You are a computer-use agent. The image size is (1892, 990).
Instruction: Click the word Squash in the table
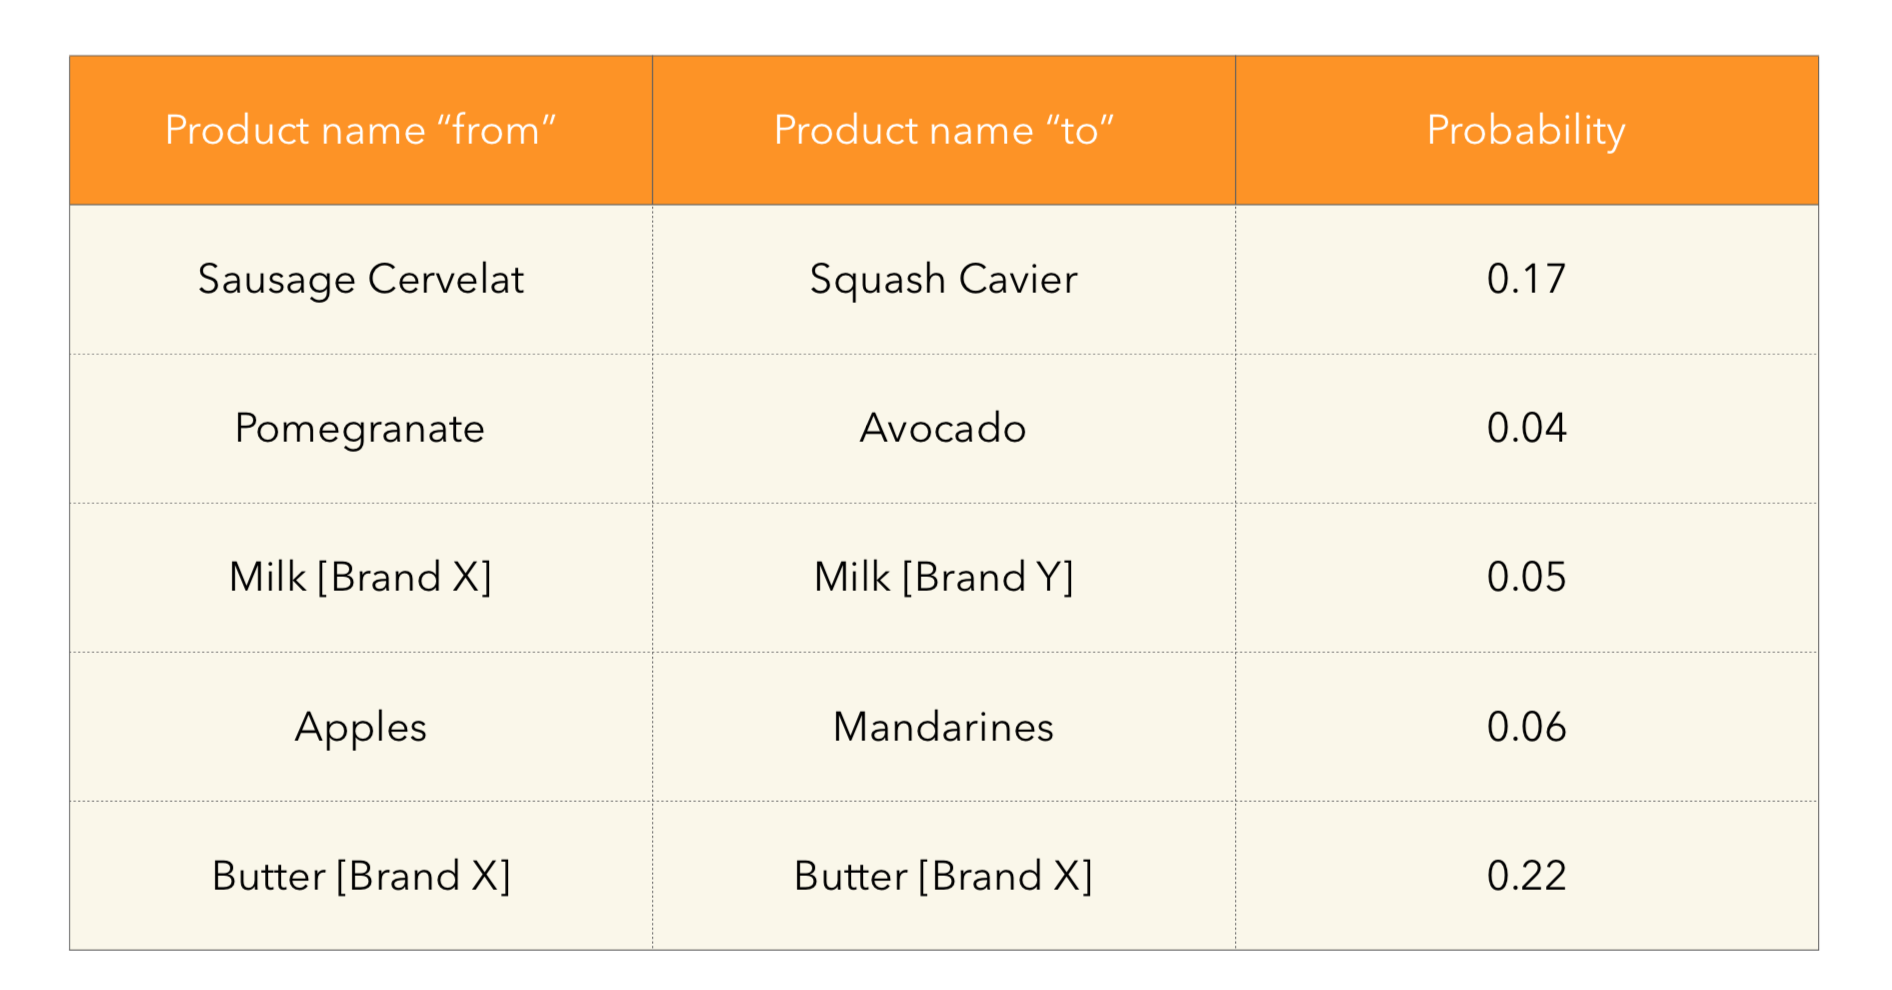click(x=877, y=279)
